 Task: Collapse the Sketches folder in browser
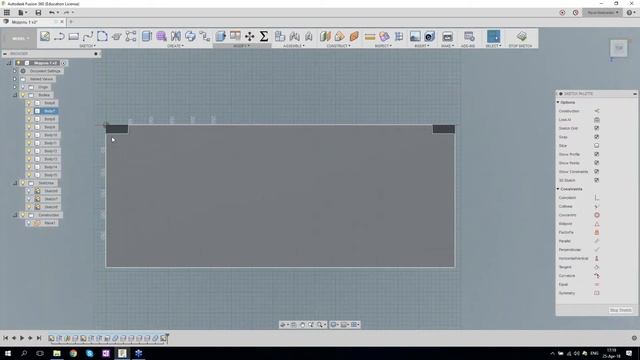click(x=15, y=183)
